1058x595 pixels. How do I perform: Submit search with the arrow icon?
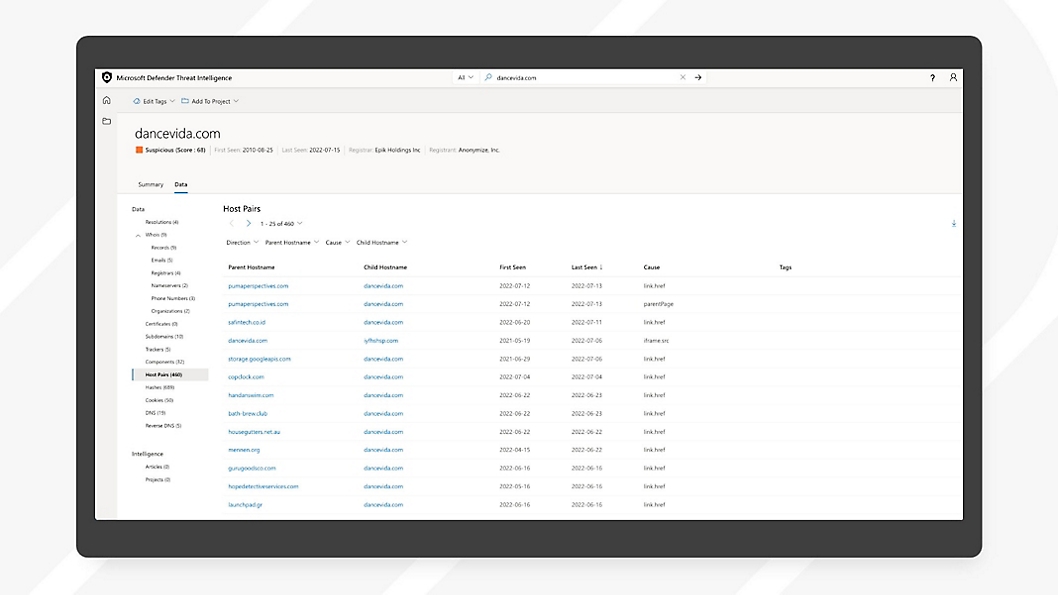pyautogui.click(x=698, y=77)
